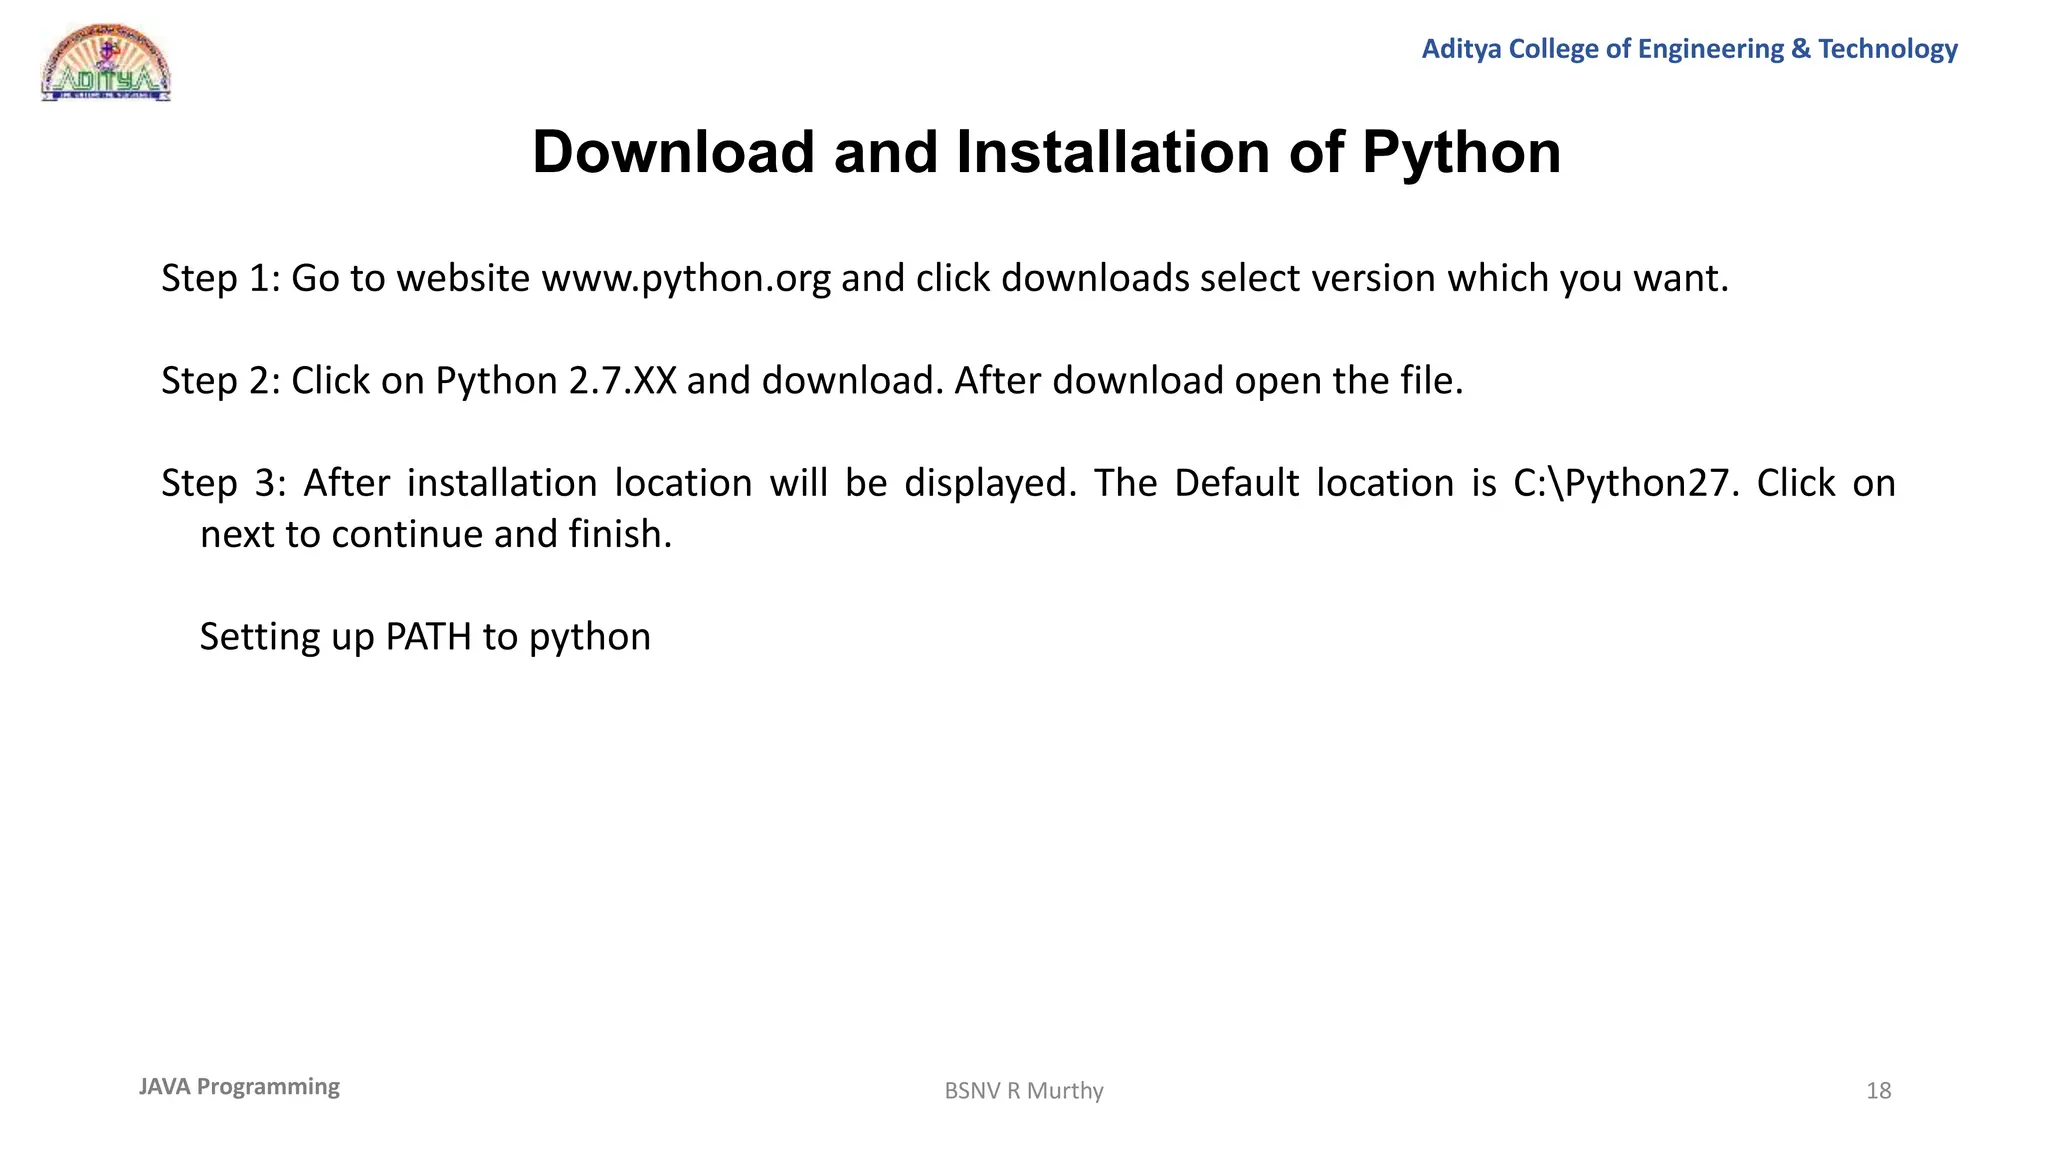Click the 'Setting up PATH to python' line
This screenshot has width=2048, height=1152.
pyautogui.click(x=425, y=637)
